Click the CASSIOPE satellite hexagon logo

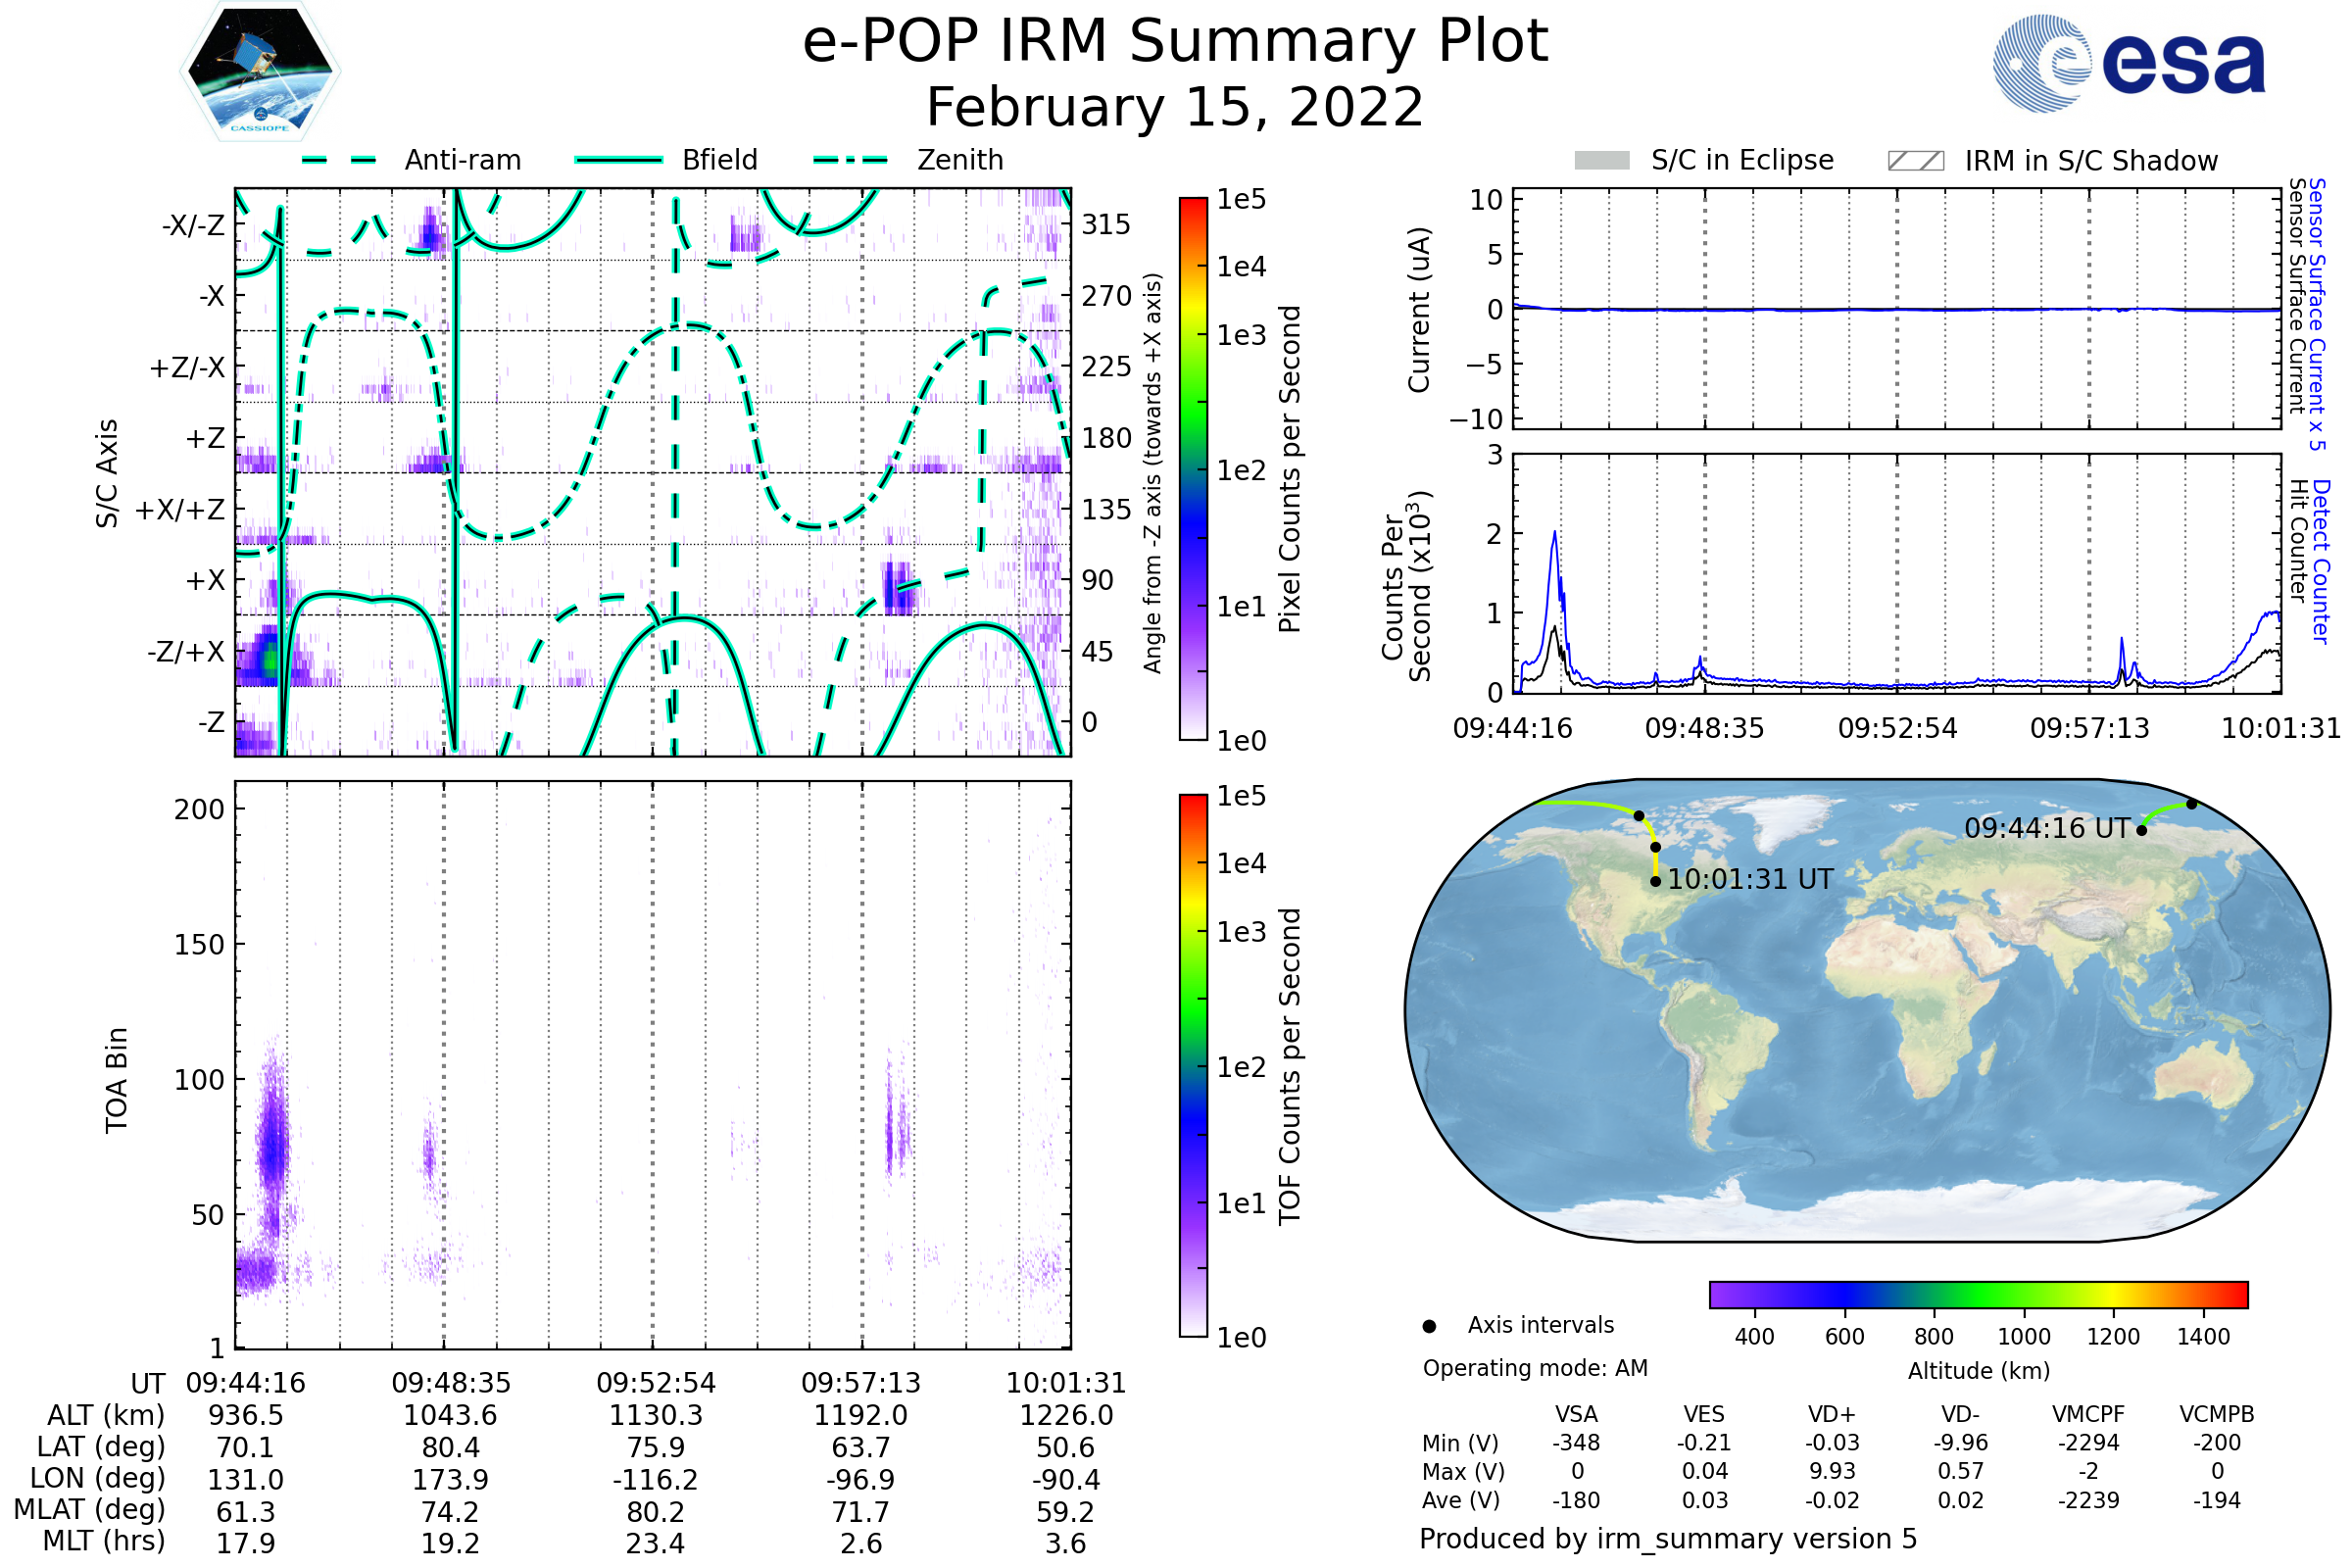(x=260, y=70)
